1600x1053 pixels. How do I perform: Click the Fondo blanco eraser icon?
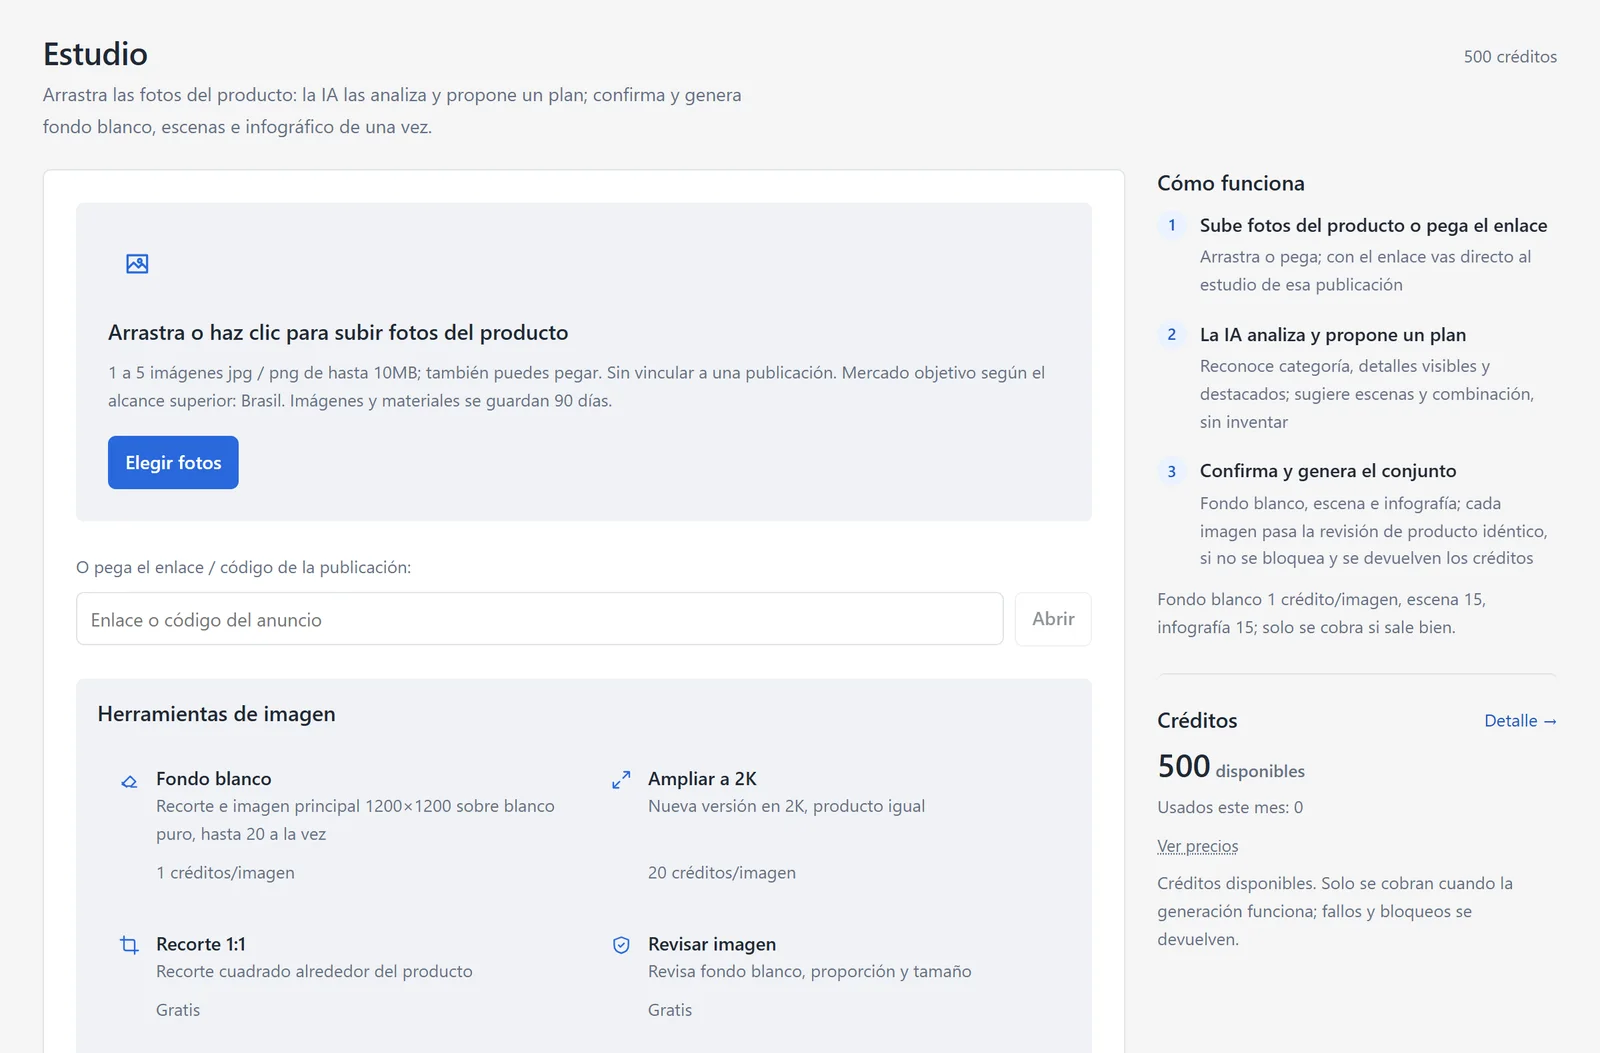129,781
